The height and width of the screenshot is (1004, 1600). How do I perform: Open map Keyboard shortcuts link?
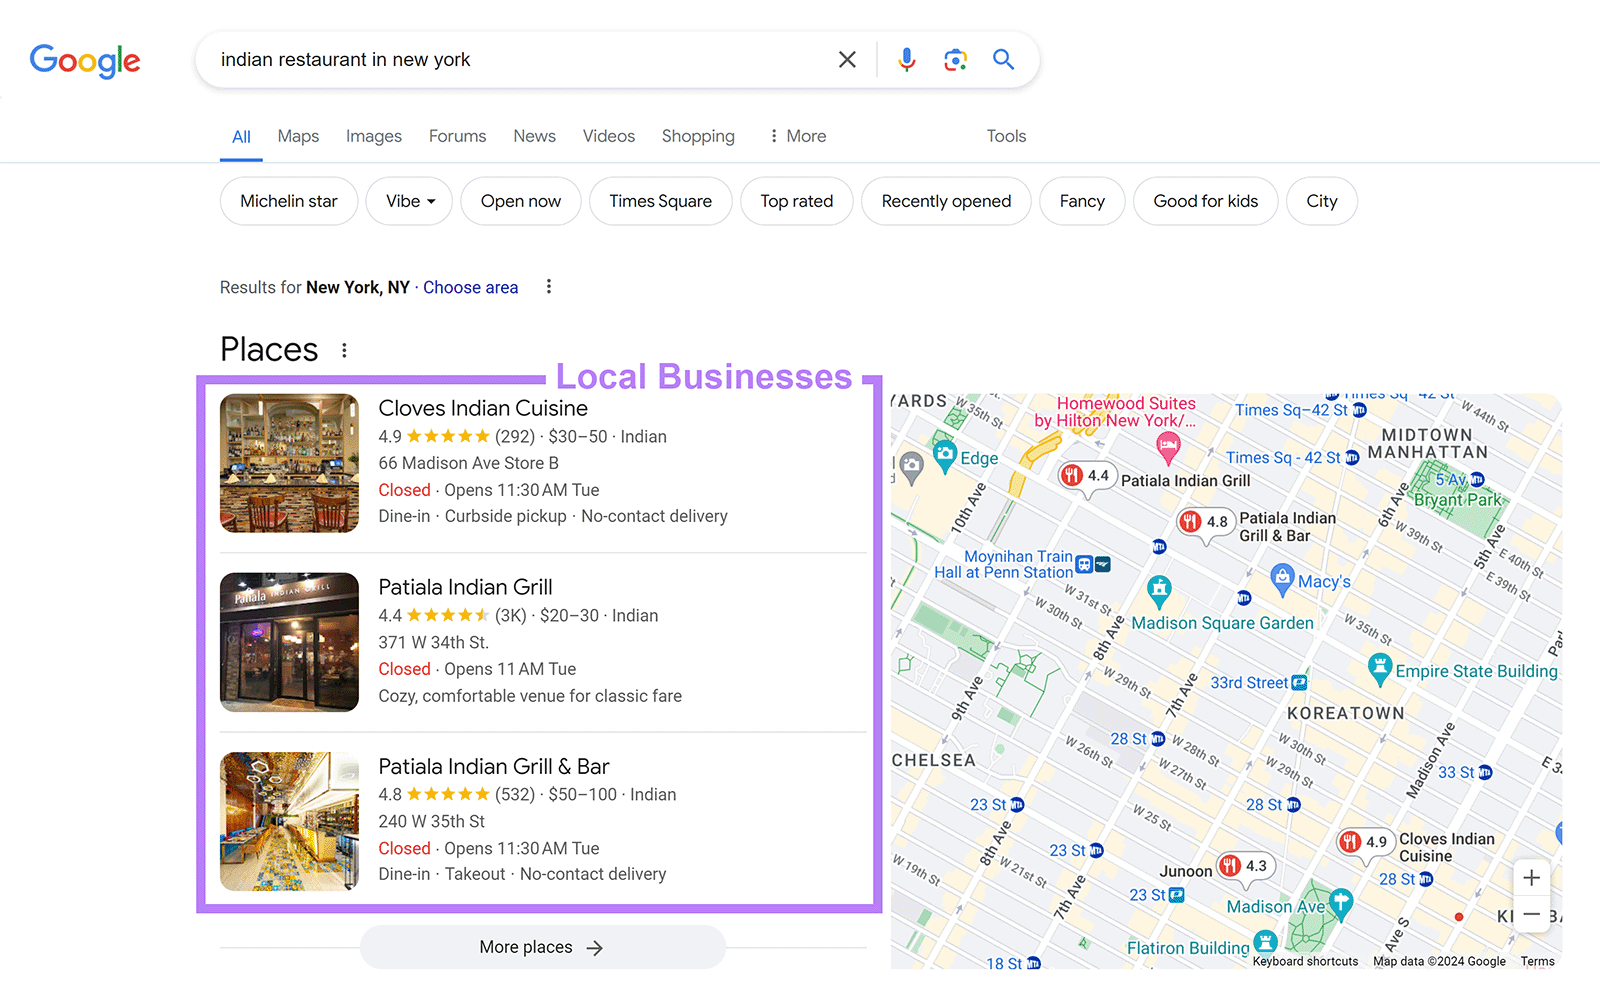click(x=1305, y=961)
